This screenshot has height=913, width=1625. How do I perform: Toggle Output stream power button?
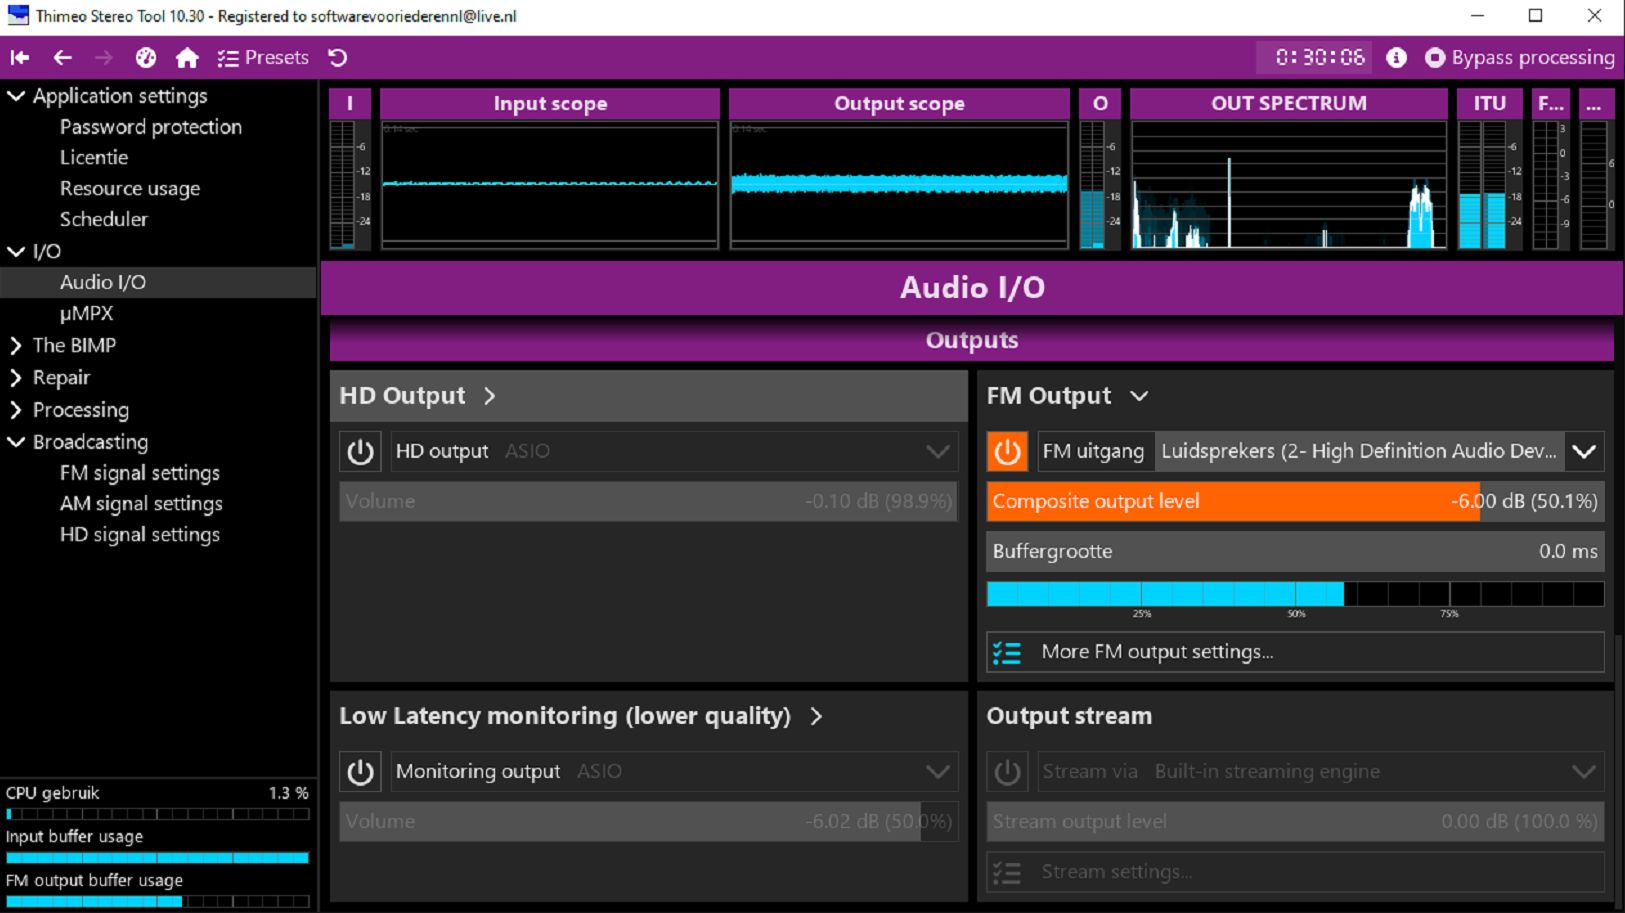click(1007, 771)
